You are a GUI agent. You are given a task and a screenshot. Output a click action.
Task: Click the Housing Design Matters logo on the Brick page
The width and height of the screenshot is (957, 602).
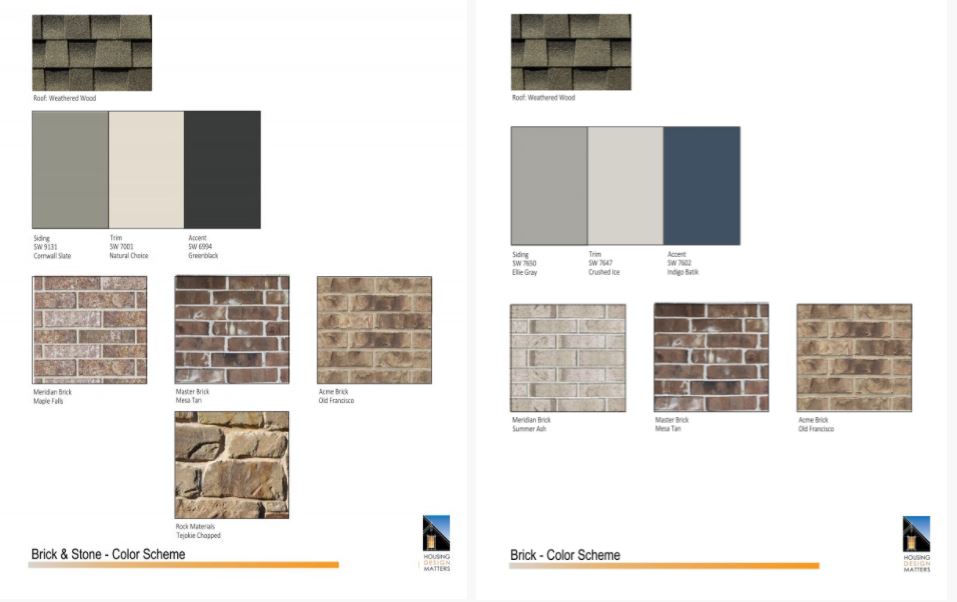[x=917, y=543]
